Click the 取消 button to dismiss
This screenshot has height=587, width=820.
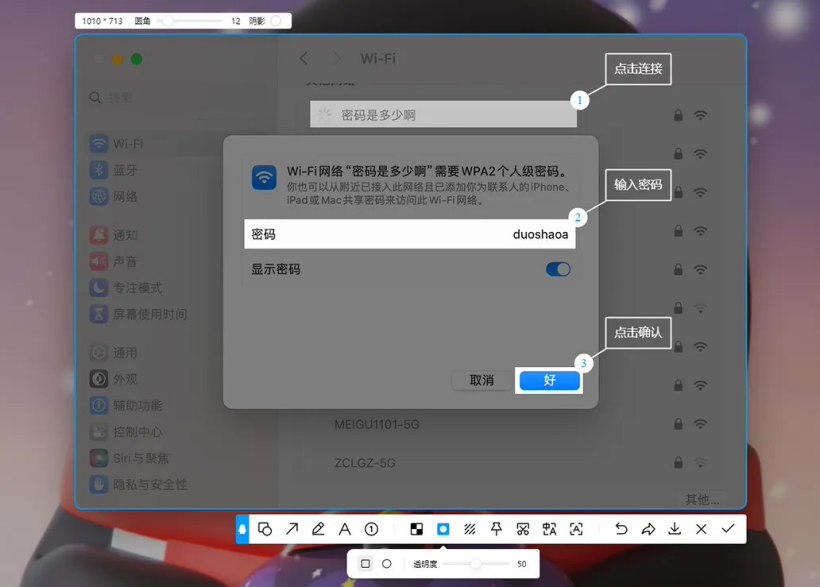pos(480,381)
